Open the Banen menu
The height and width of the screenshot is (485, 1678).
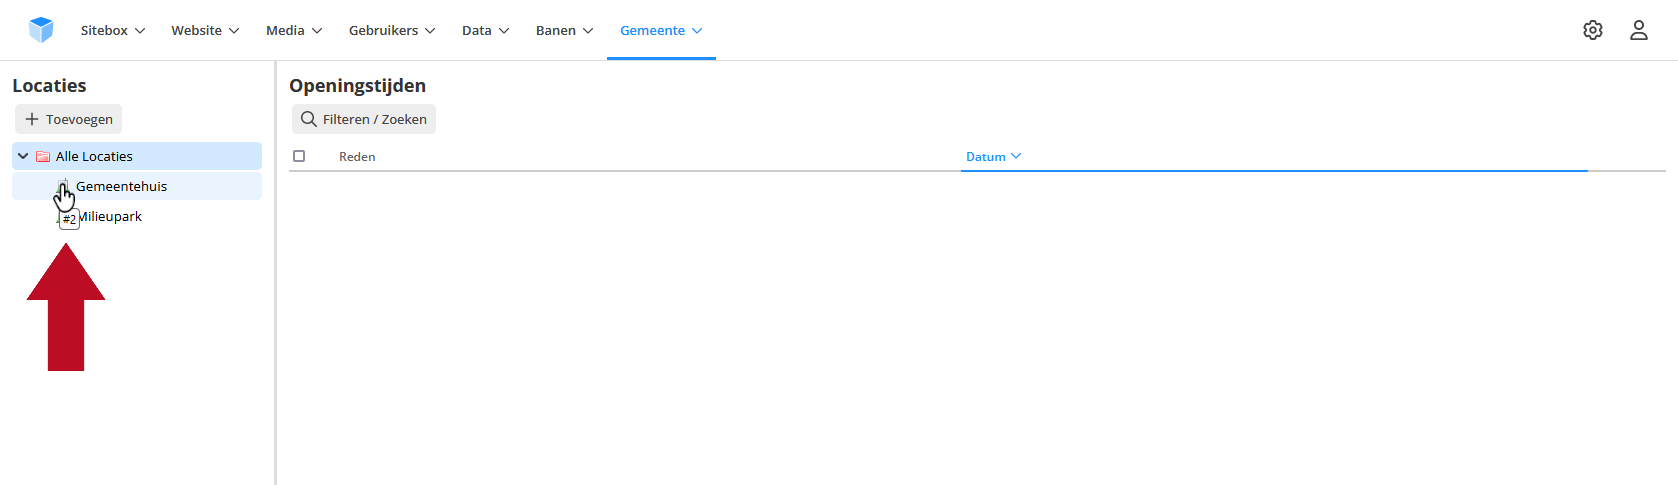click(x=564, y=30)
